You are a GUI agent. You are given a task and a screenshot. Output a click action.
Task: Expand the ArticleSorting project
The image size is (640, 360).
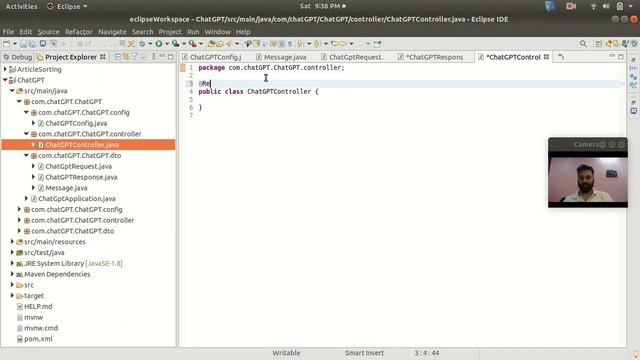(5, 69)
